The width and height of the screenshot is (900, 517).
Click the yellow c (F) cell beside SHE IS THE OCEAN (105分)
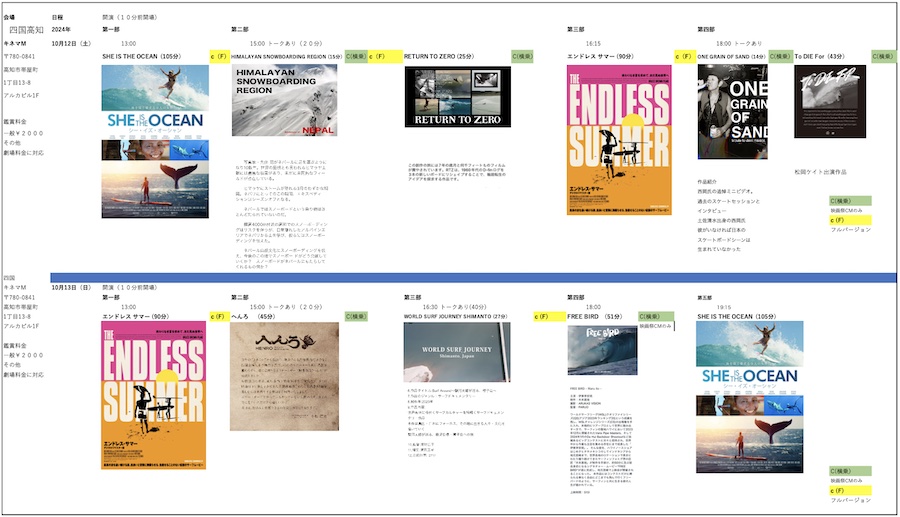coord(219,57)
